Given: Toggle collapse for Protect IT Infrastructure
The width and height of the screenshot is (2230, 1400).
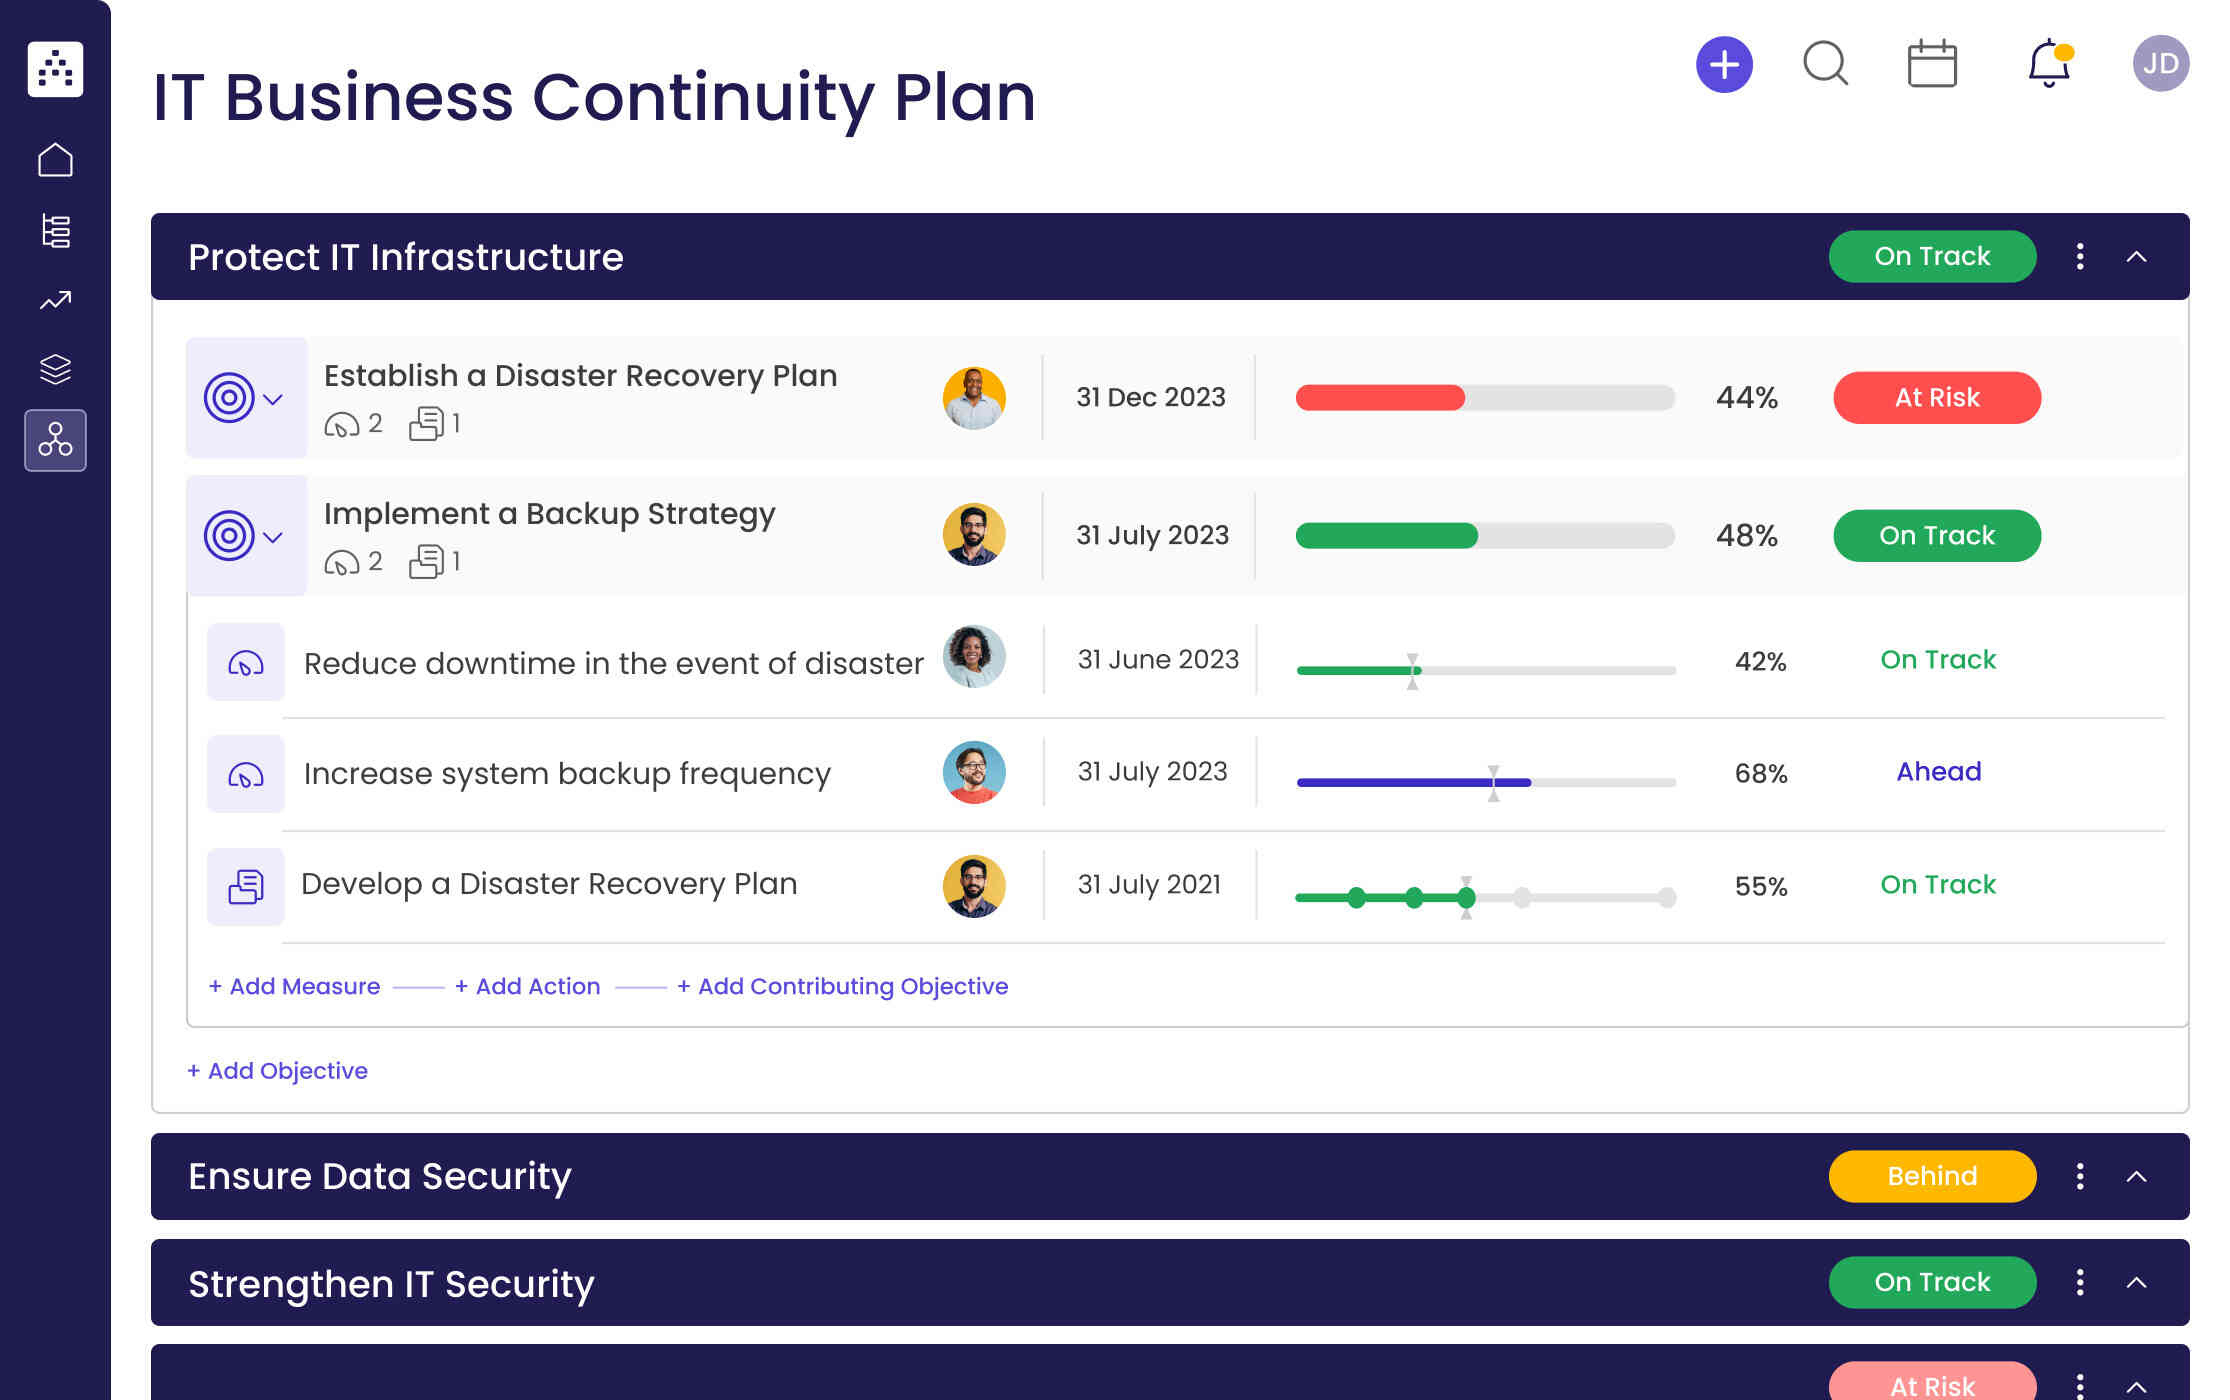Looking at the screenshot, I should pos(2138,256).
